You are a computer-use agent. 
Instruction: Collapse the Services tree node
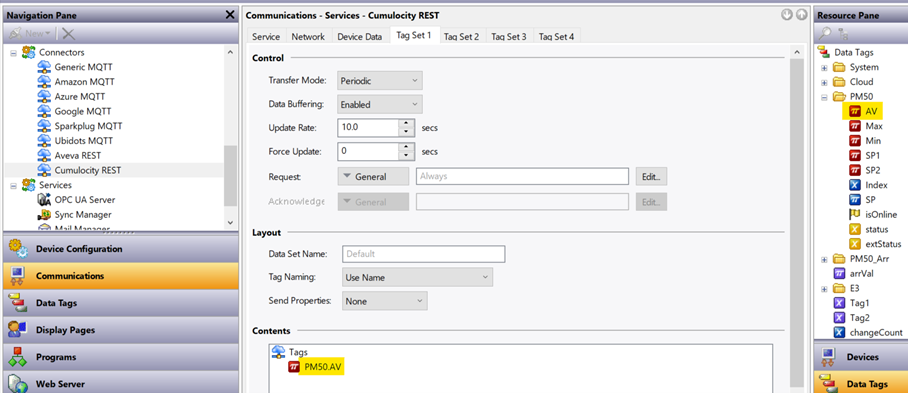(x=13, y=185)
